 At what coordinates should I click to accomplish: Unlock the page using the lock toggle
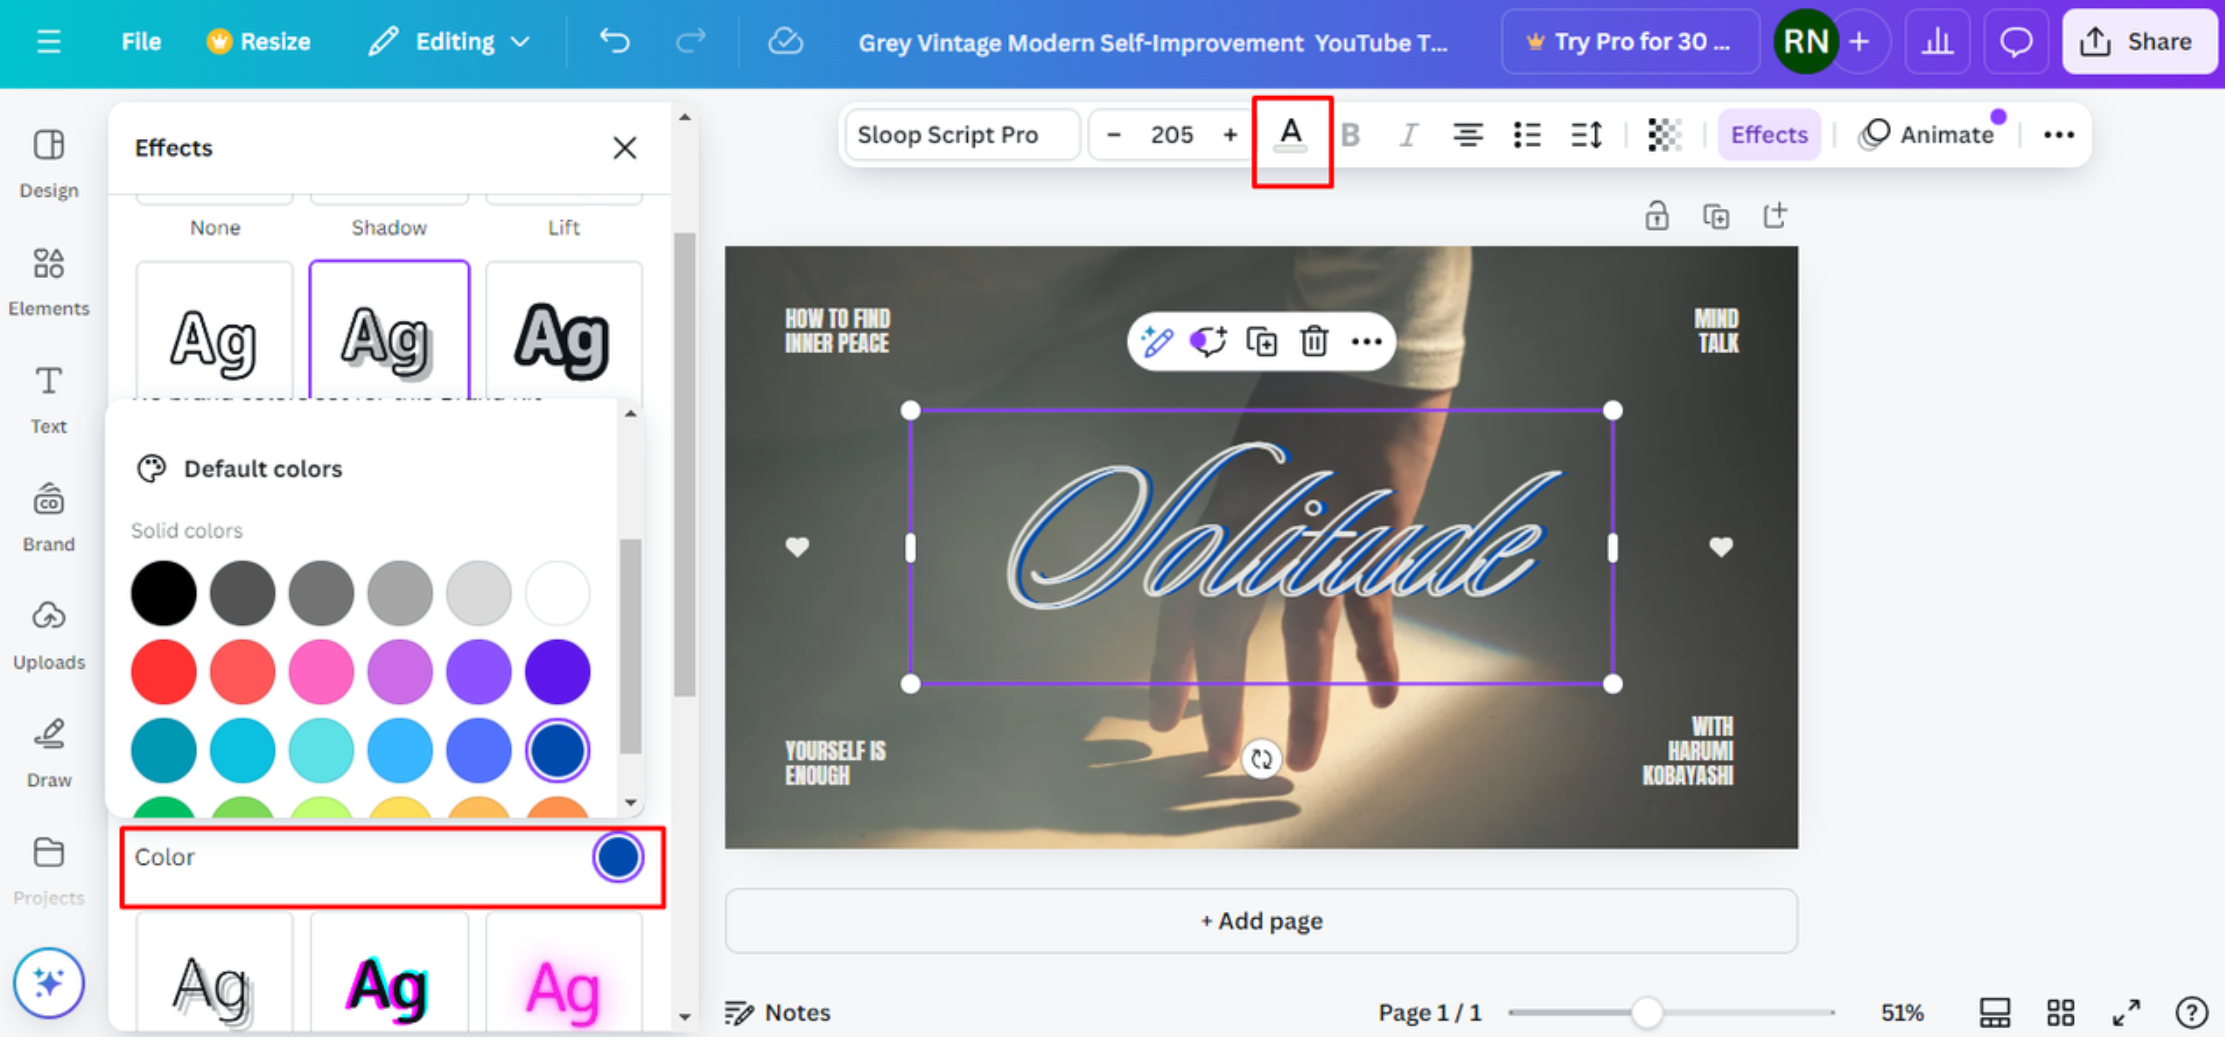[1656, 214]
